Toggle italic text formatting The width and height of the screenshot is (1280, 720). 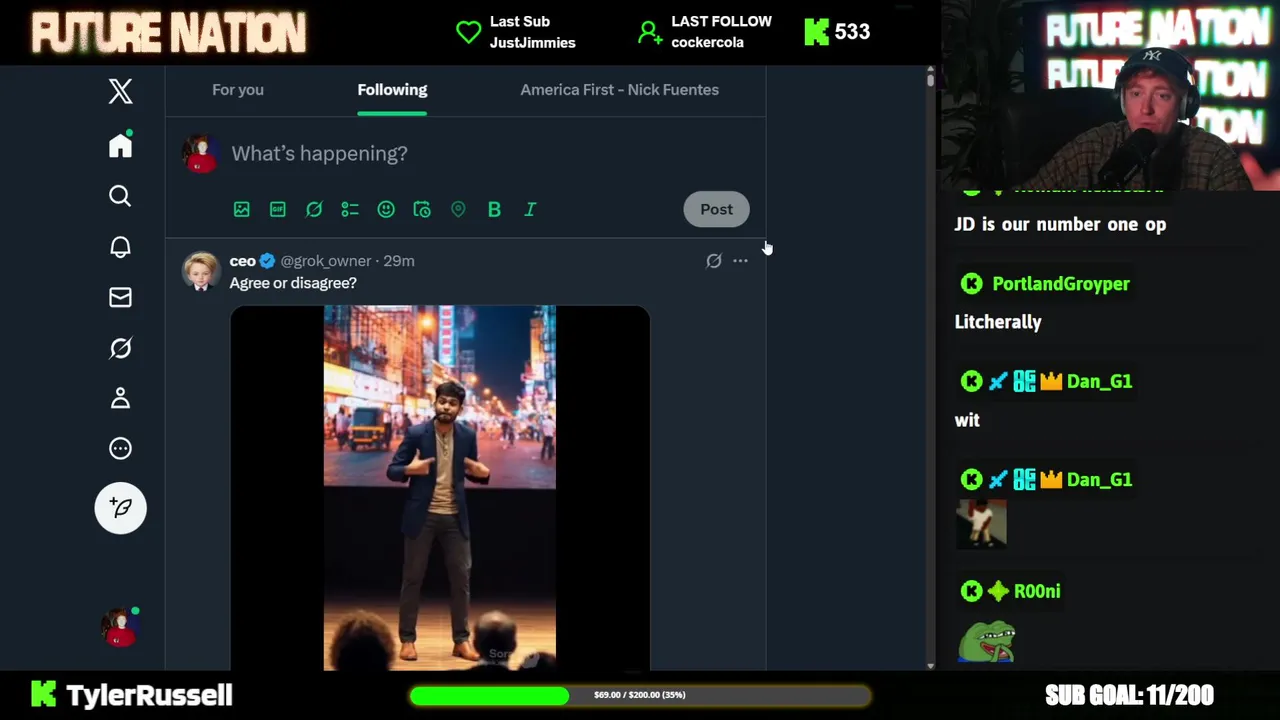click(530, 209)
